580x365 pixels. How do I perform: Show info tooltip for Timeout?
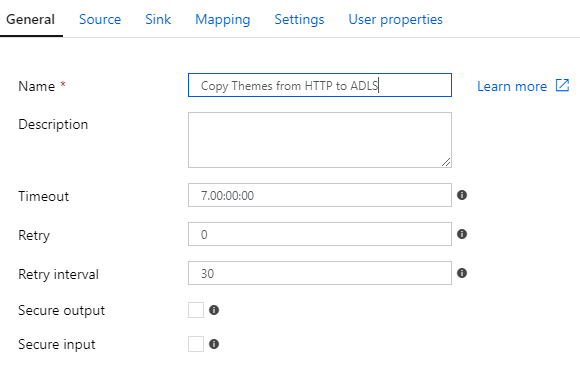[462, 195]
